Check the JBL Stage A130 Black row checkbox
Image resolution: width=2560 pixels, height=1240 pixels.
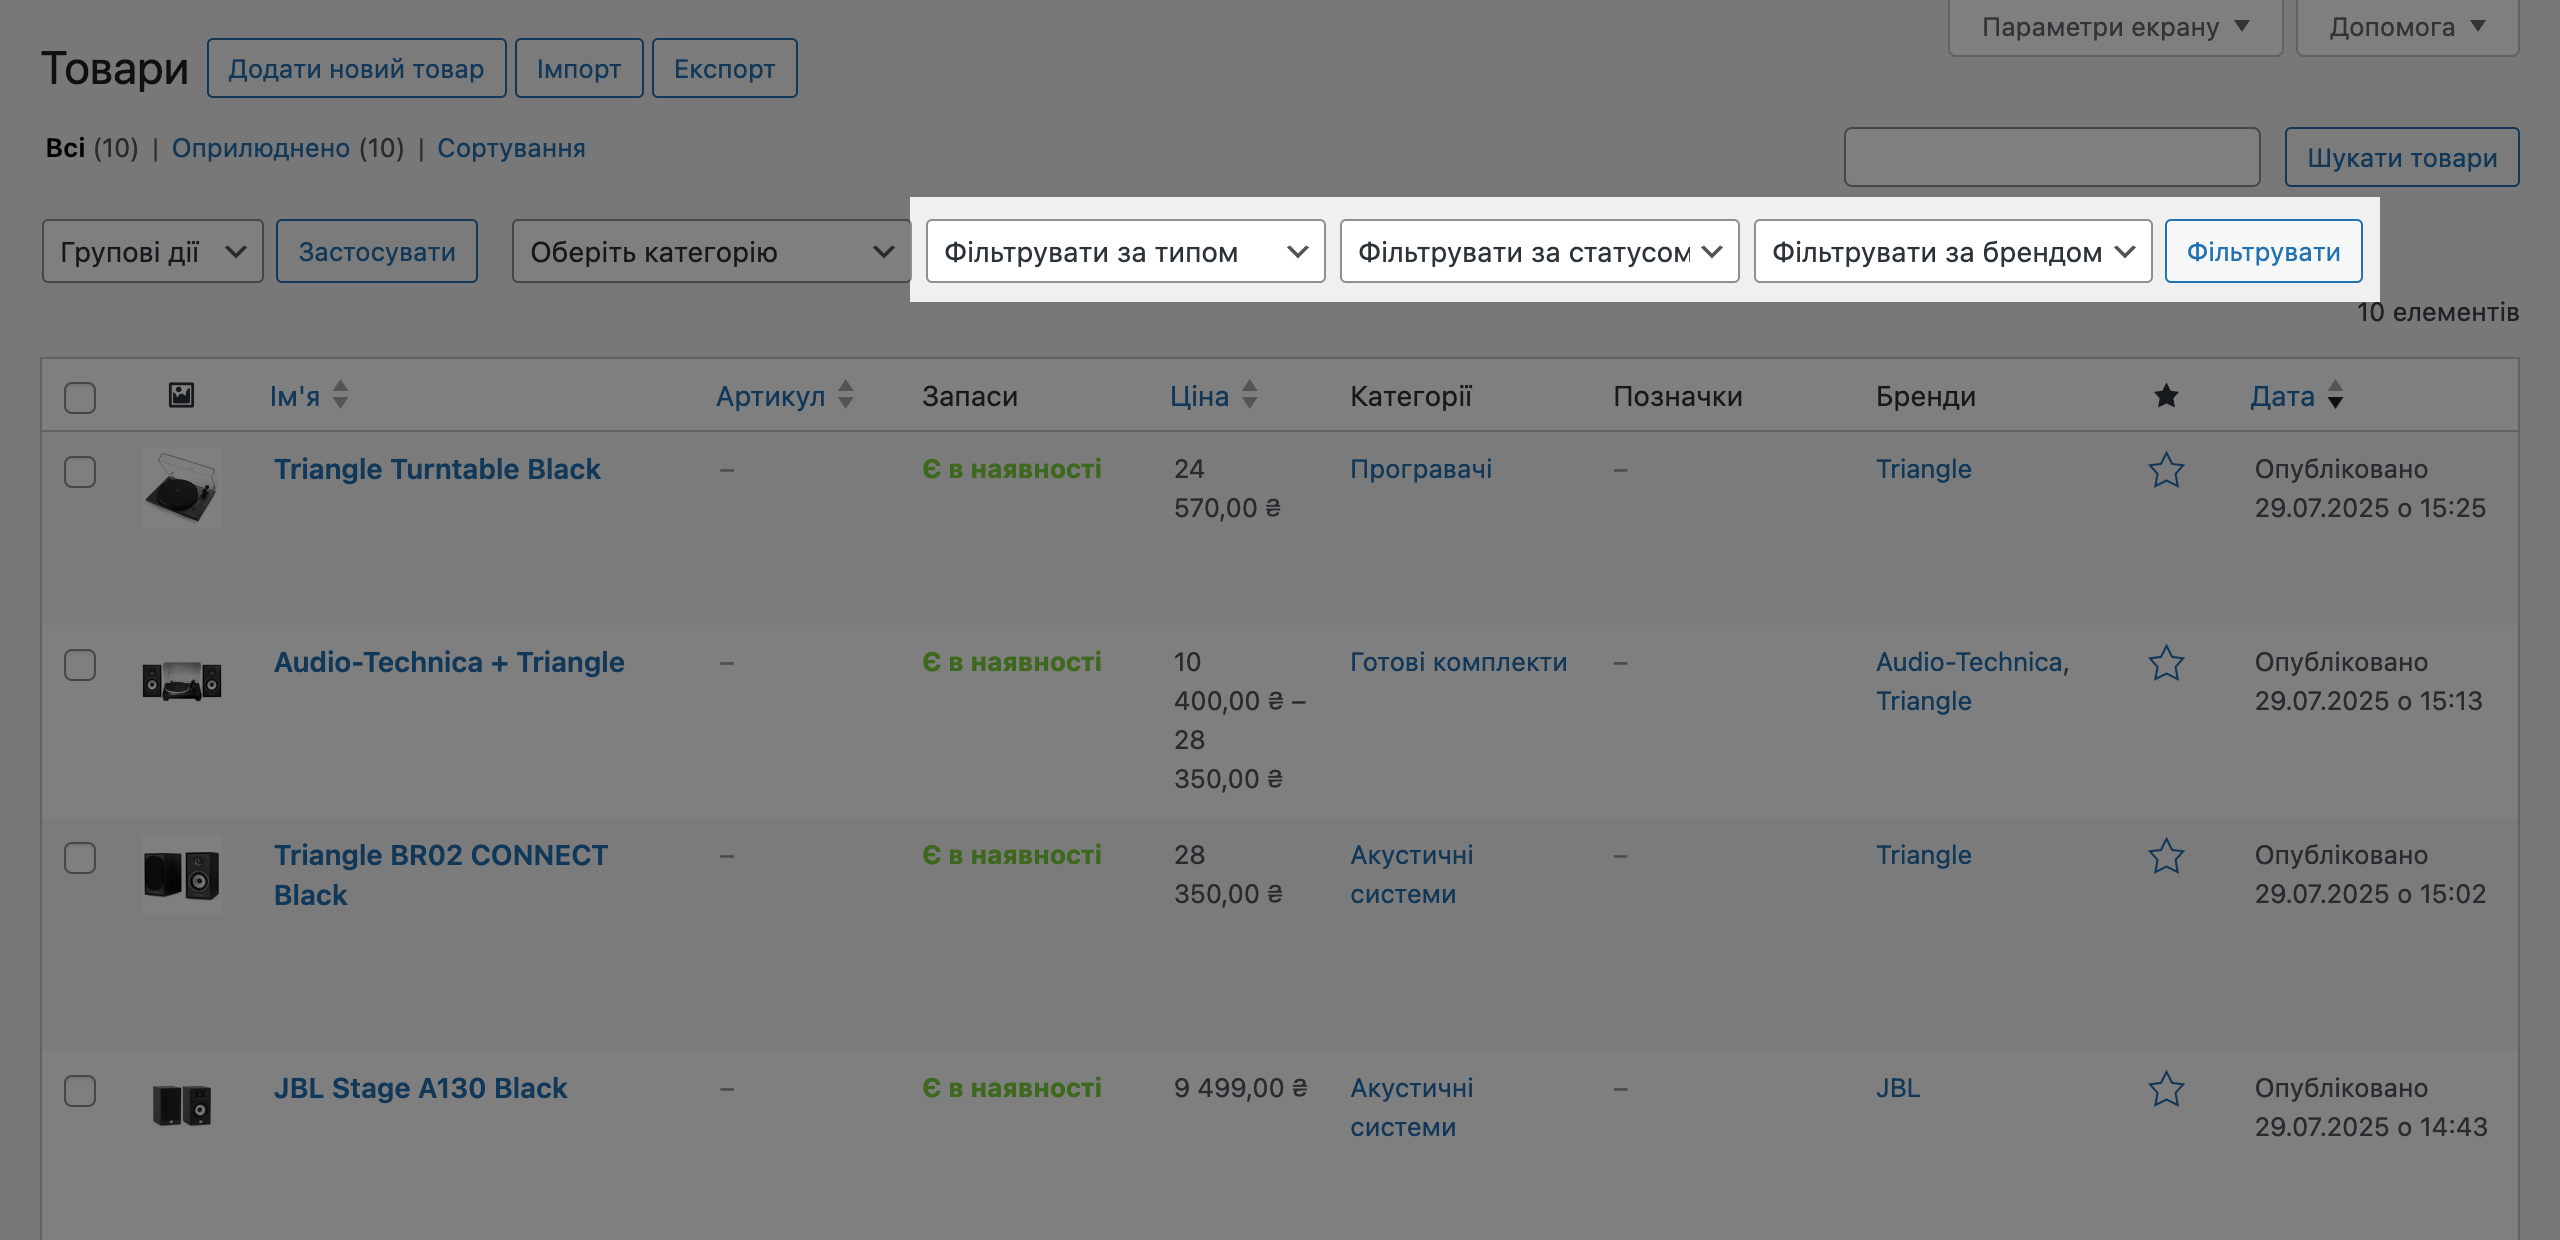(80, 1089)
